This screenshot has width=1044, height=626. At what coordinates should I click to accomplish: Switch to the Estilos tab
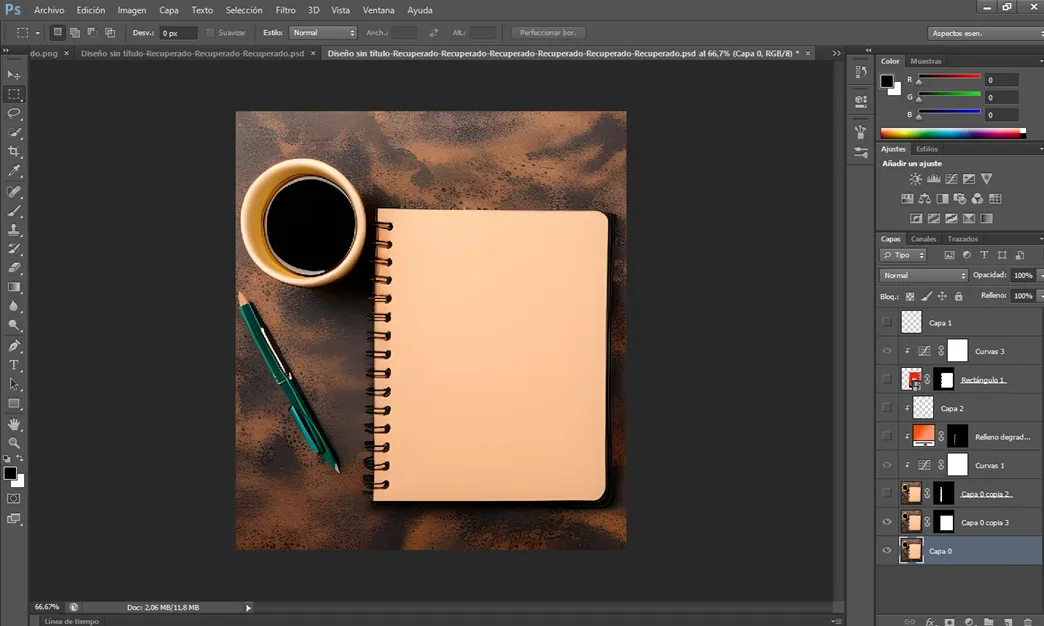coord(927,149)
